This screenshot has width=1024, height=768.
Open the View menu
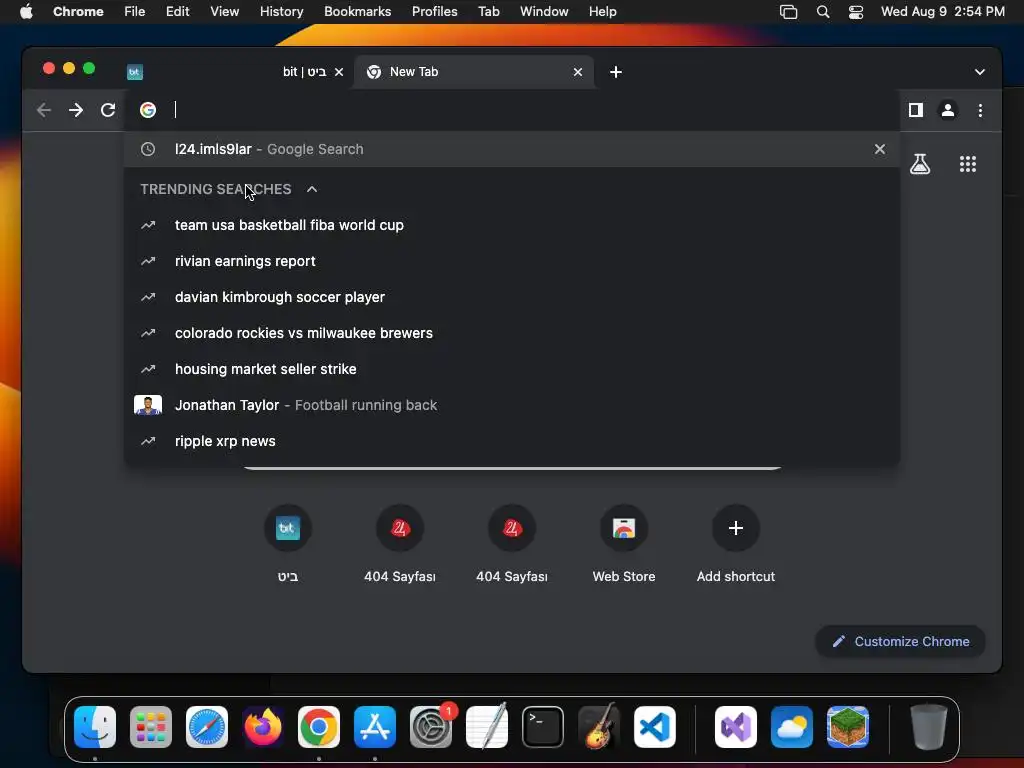(224, 11)
